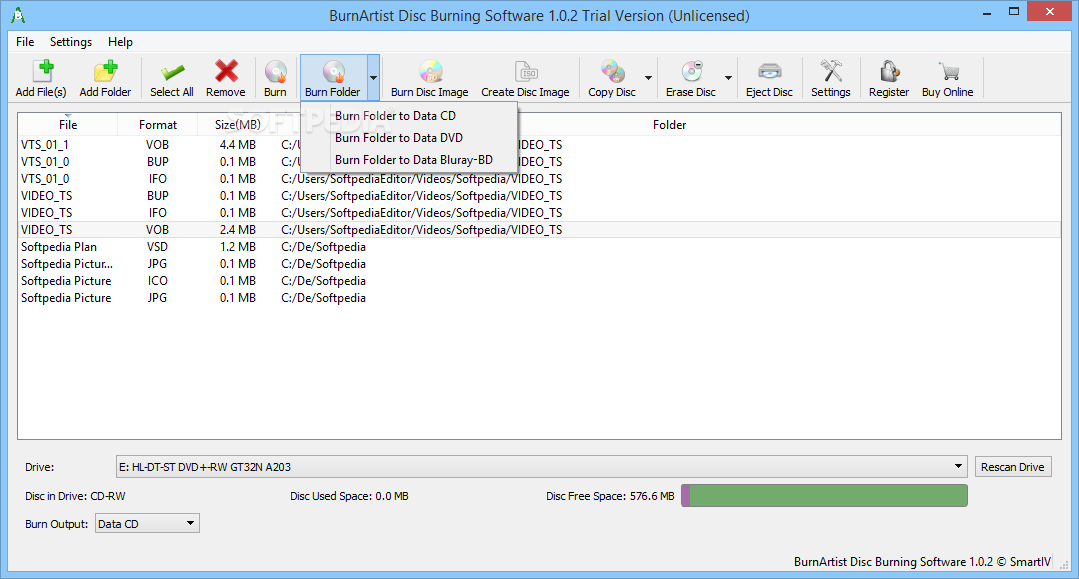Click the Copy Disc icon
This screenshot has height=579, width=1079.
[612, 71]
